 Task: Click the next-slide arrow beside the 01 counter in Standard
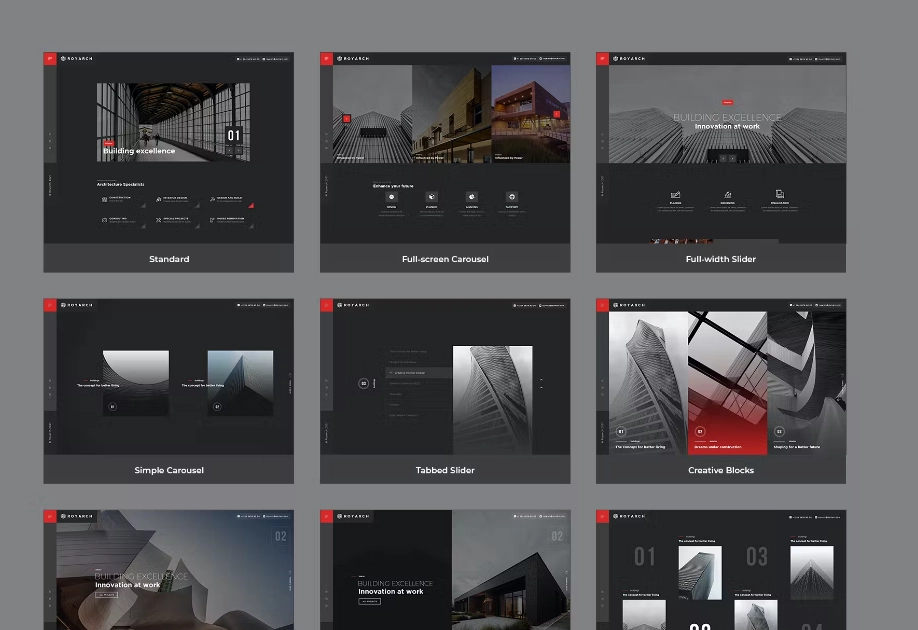pos(238,149)
